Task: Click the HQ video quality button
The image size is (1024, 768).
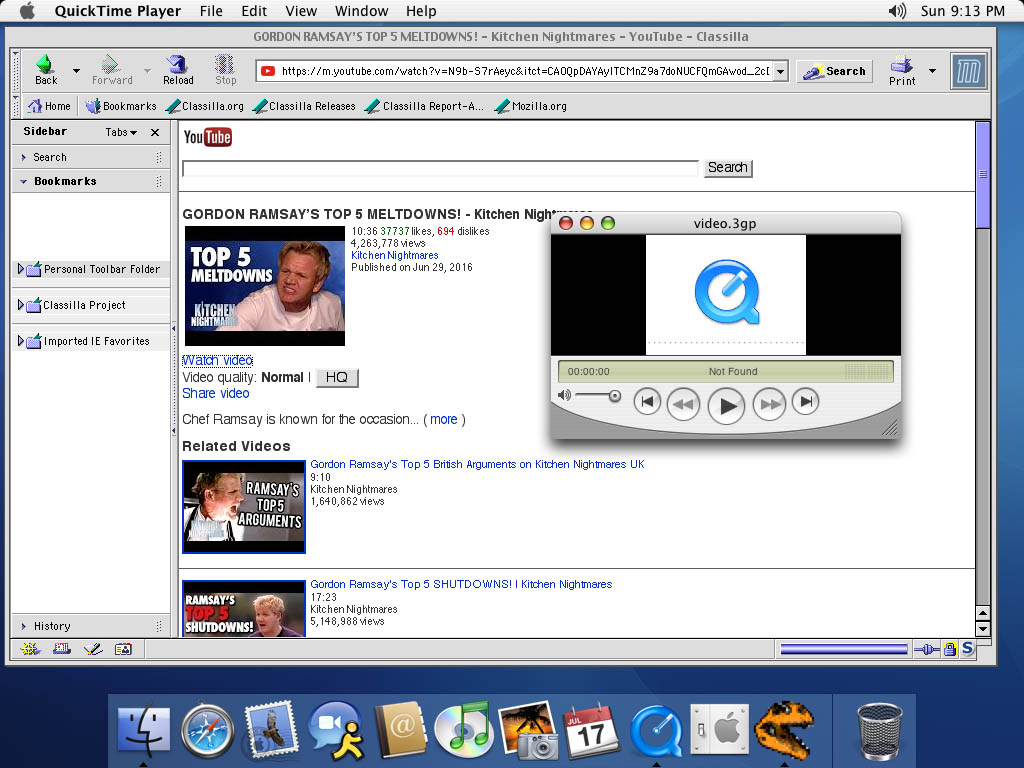Action: (337, 377)
